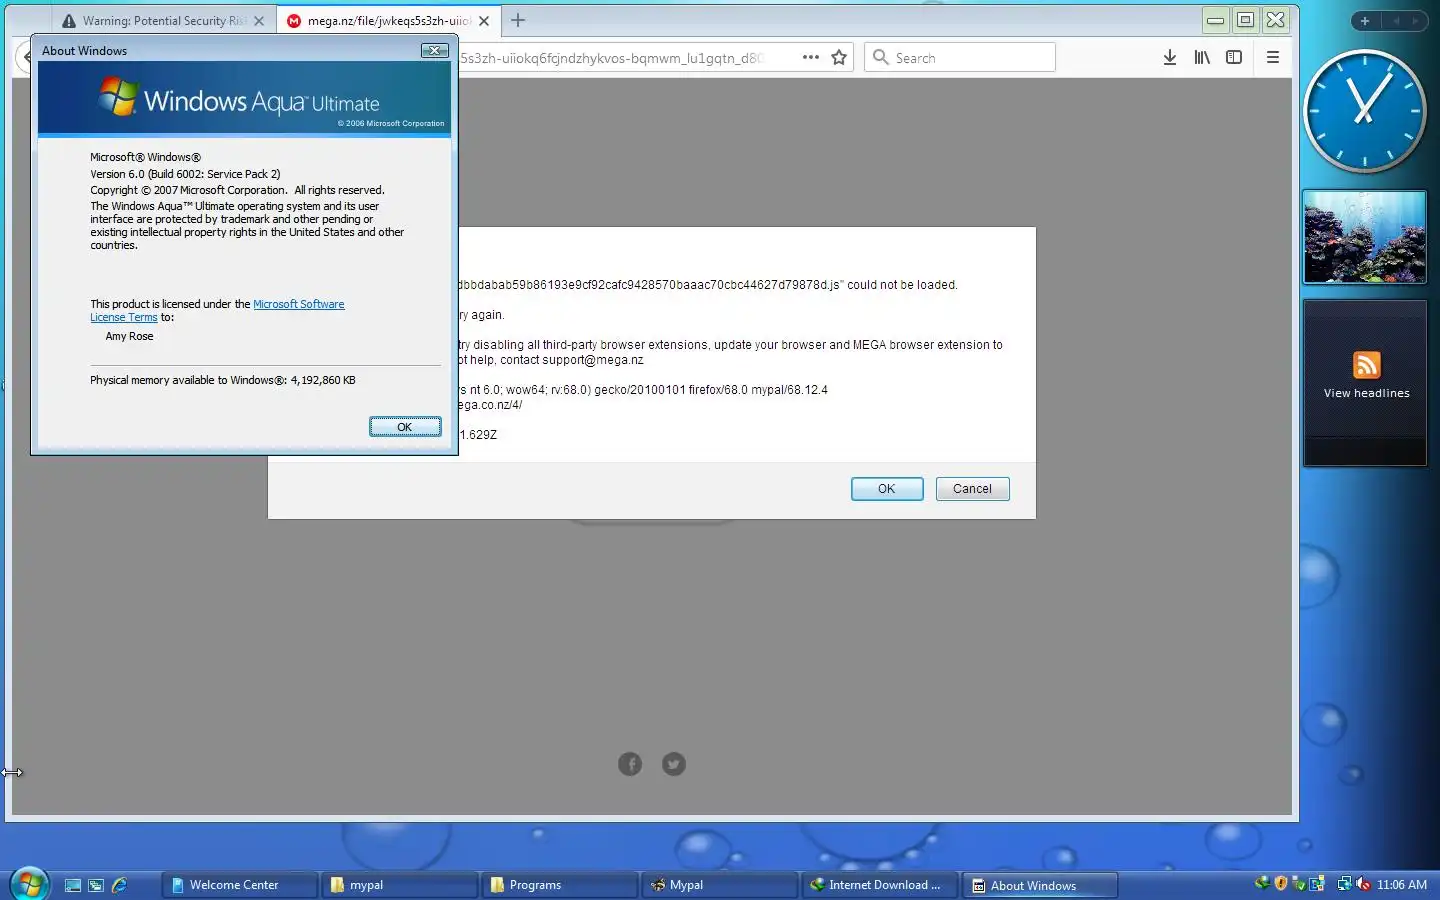Switch to the mypal folder taskbar button

[400, 885]
